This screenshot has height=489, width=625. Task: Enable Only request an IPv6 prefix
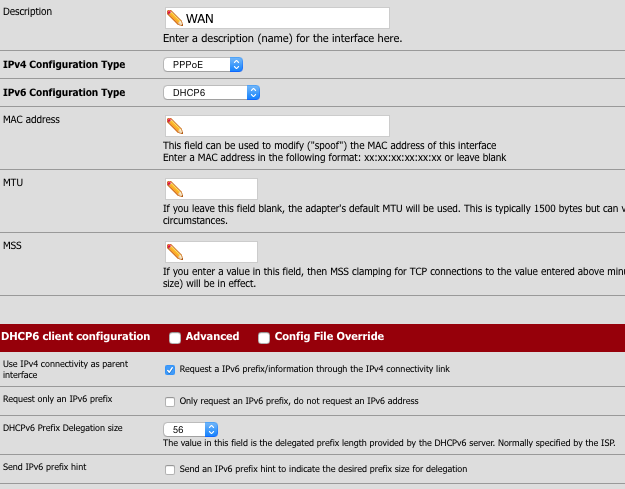coord(170,401)
